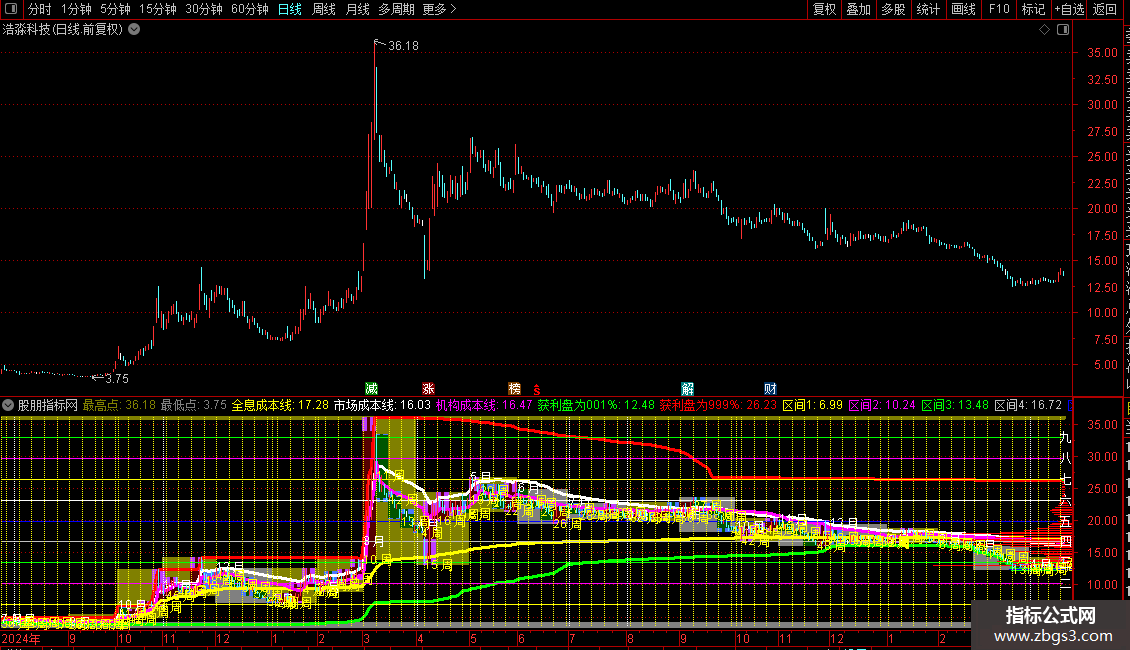Toggle the 多周期 multi-period view
The image size is (1130, 650).
397,9
